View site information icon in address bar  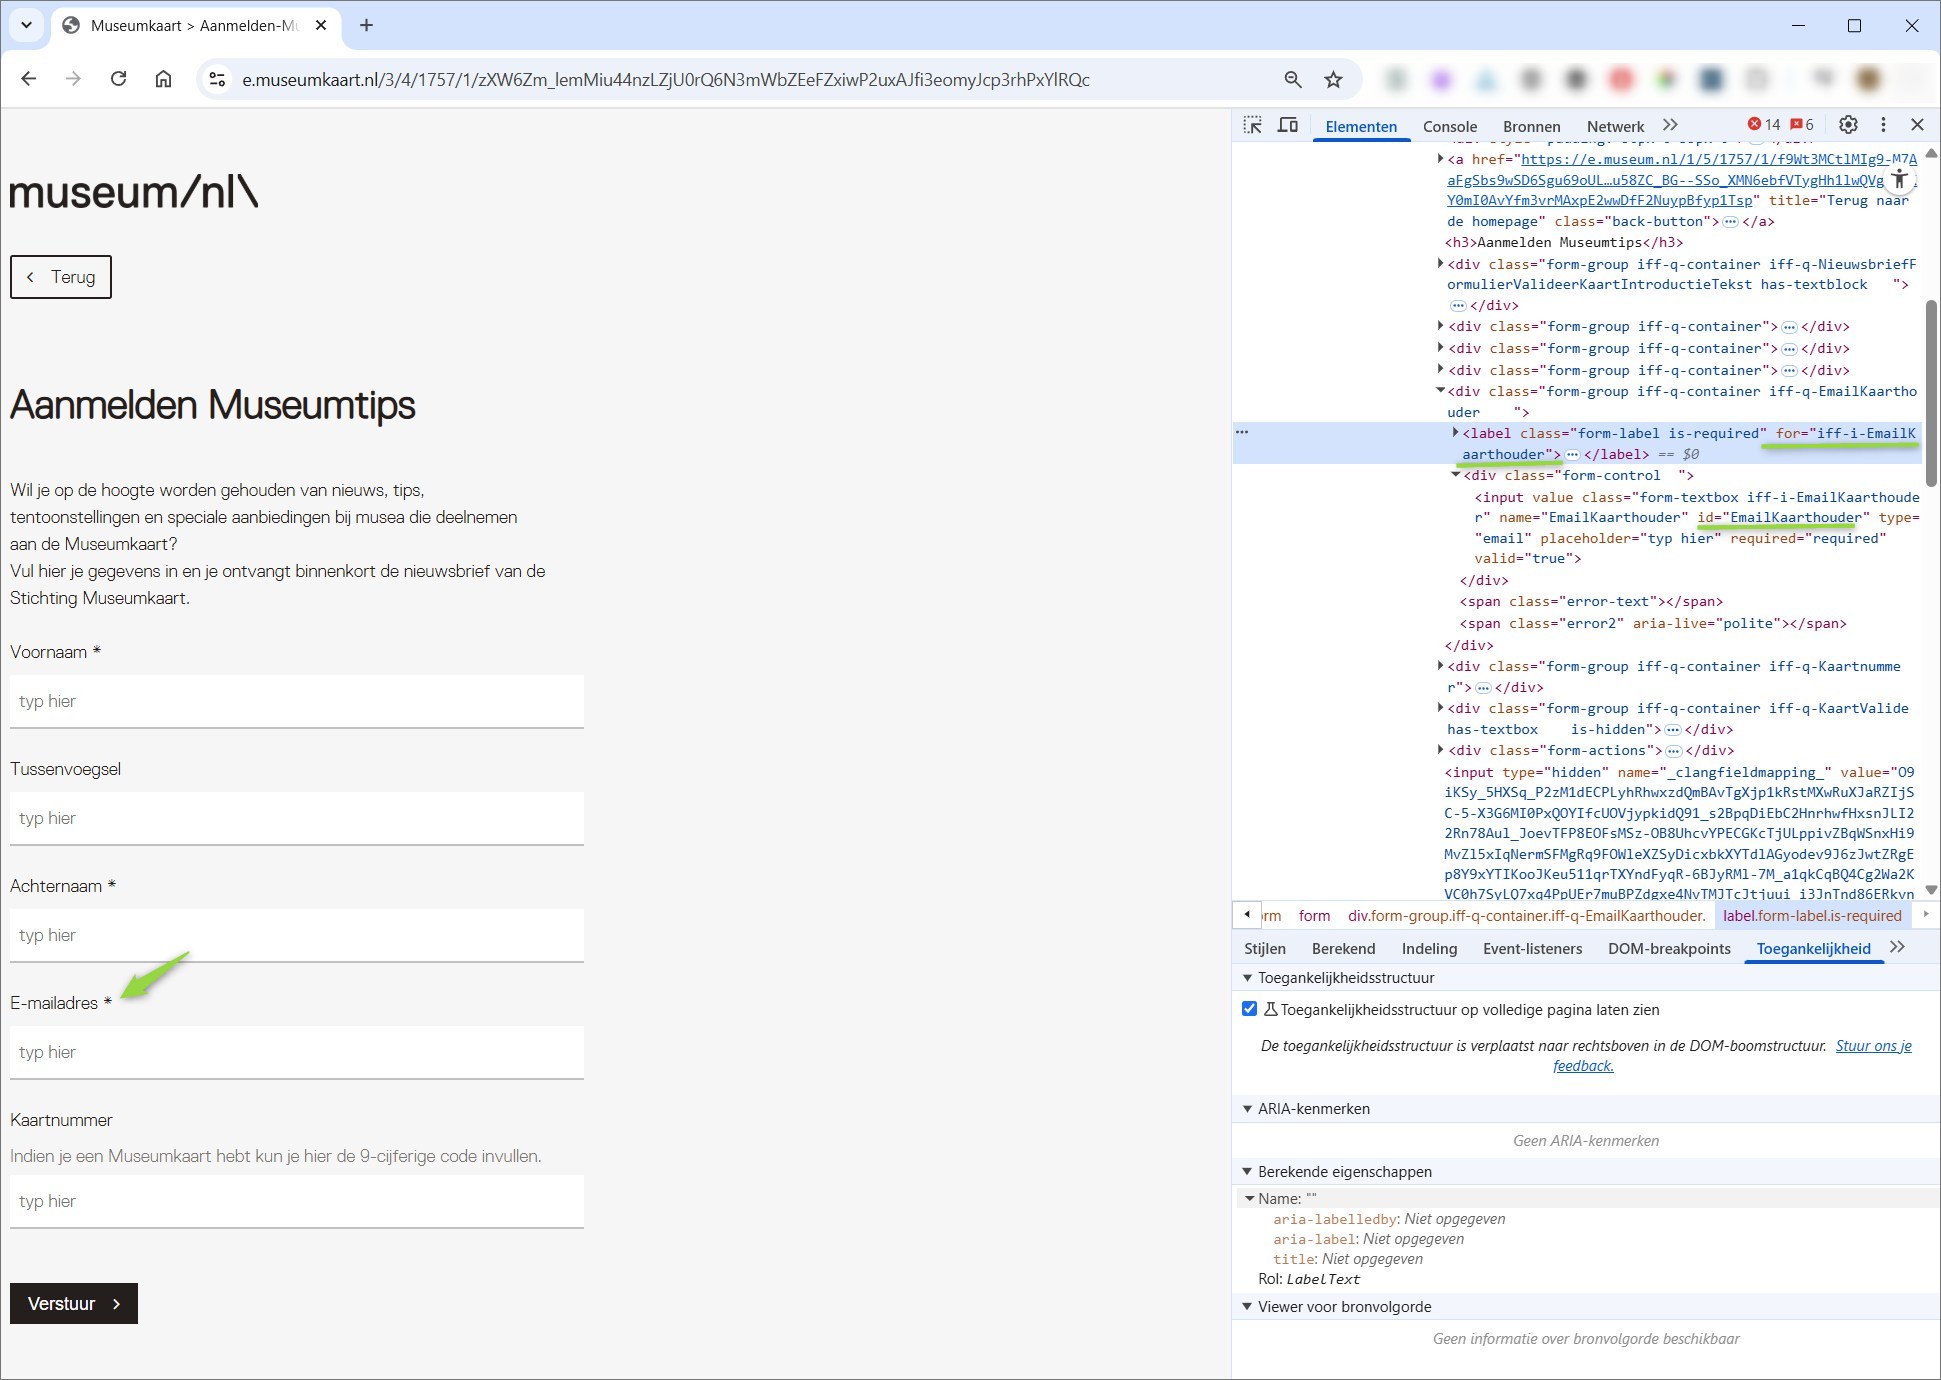tap(217, 79)
